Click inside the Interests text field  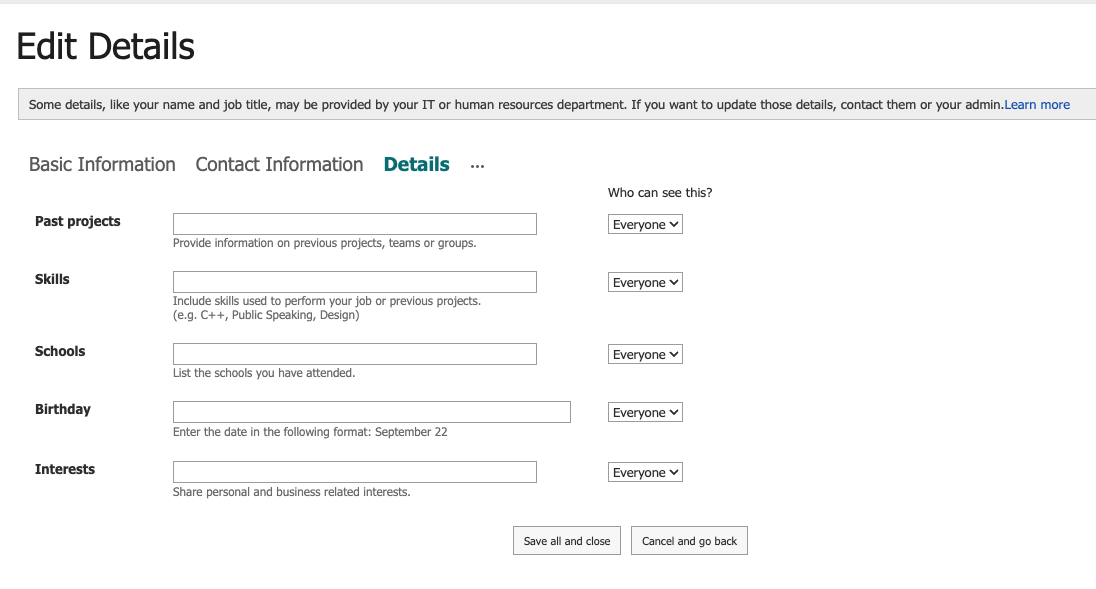[354, 471]
